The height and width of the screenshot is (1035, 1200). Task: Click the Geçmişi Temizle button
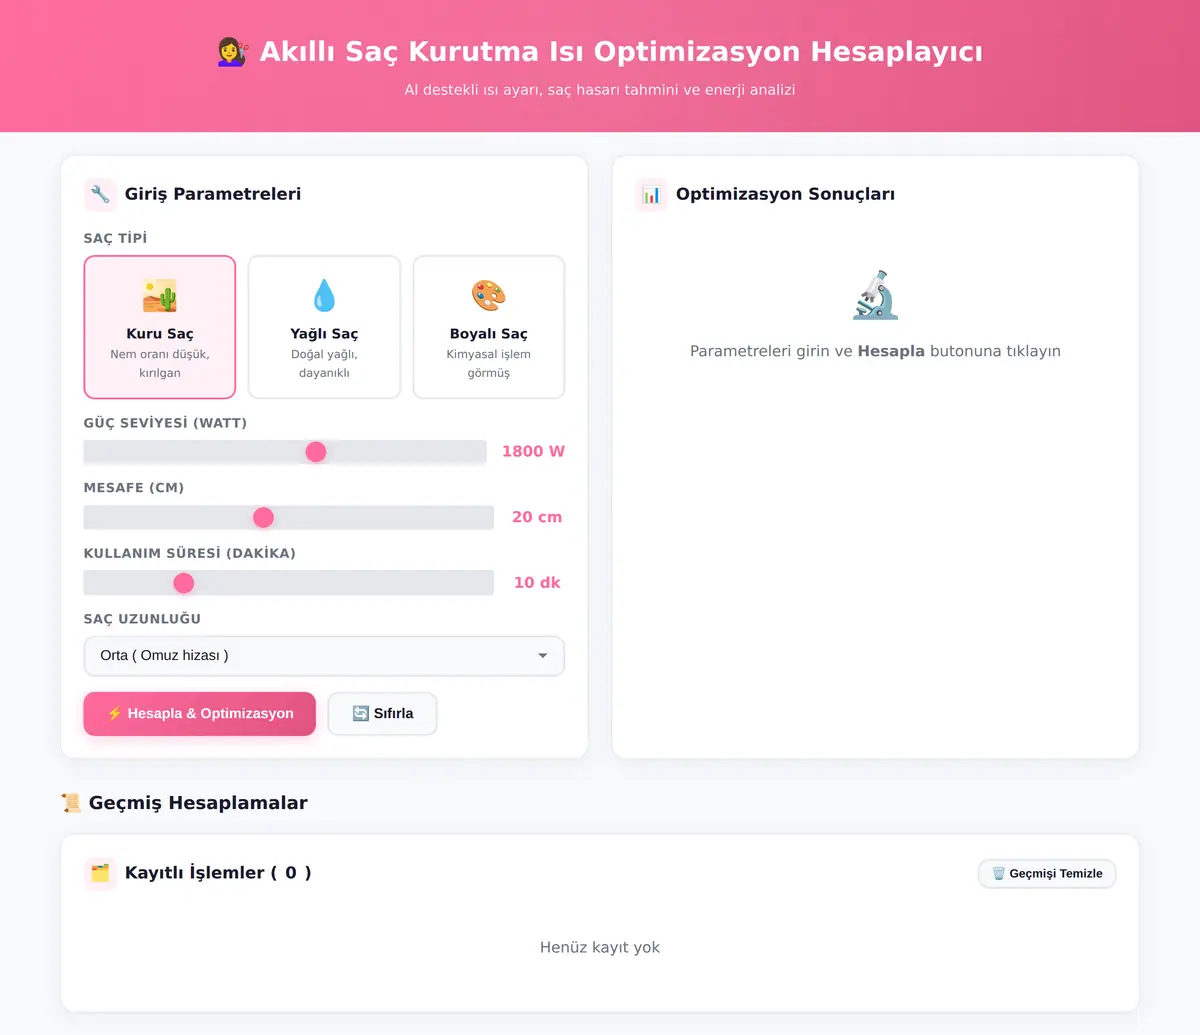(x=1047, y=874)
